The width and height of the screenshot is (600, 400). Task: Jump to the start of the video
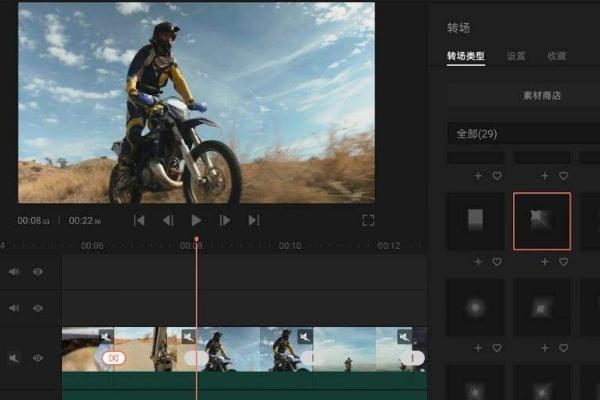pos(139,220)
